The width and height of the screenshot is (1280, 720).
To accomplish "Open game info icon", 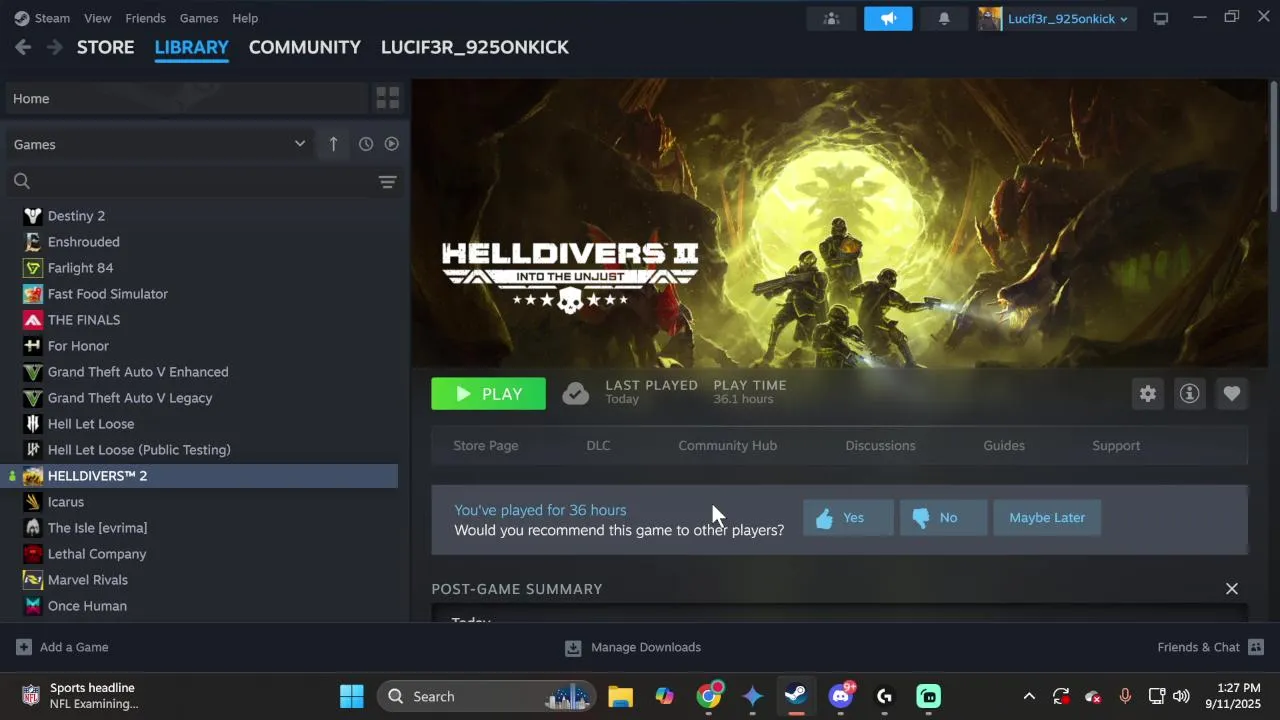I will 1190,394.
